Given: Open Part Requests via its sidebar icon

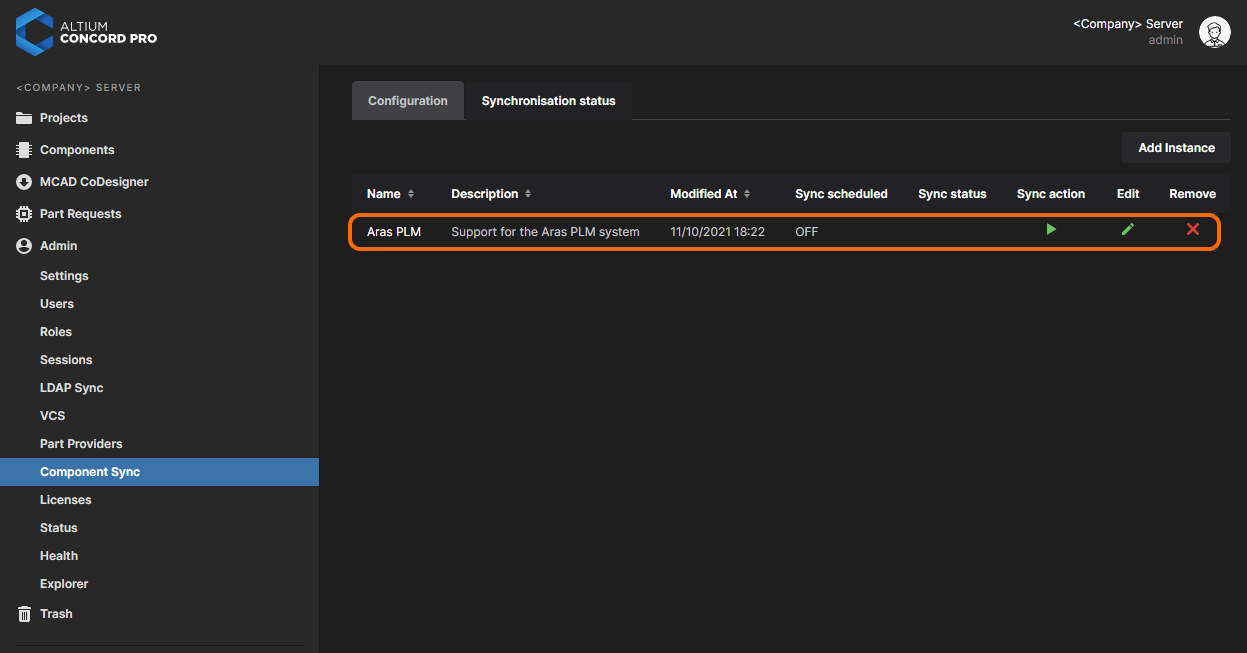Looking at the screenshot, I should click(24, 214).
